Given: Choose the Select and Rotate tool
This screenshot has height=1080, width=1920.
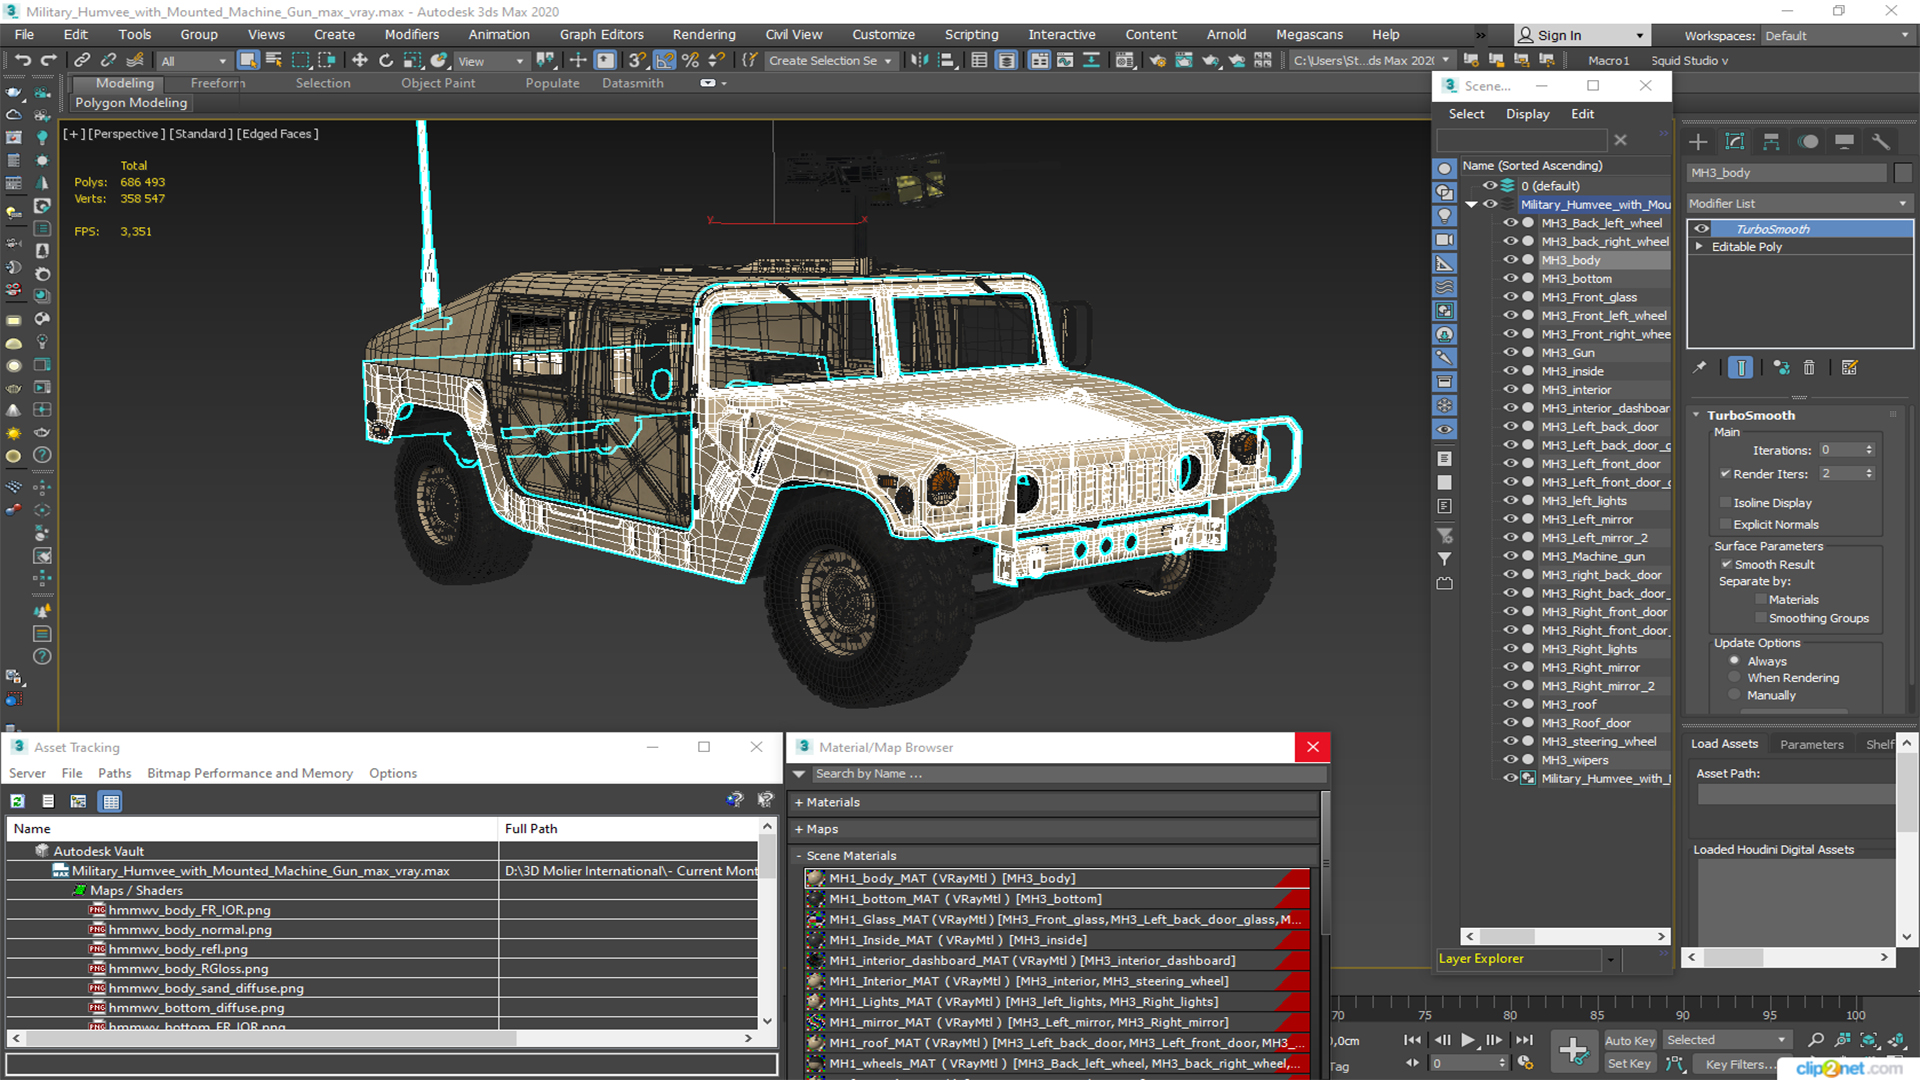Looking at the screenshot, I should point(386,60).
